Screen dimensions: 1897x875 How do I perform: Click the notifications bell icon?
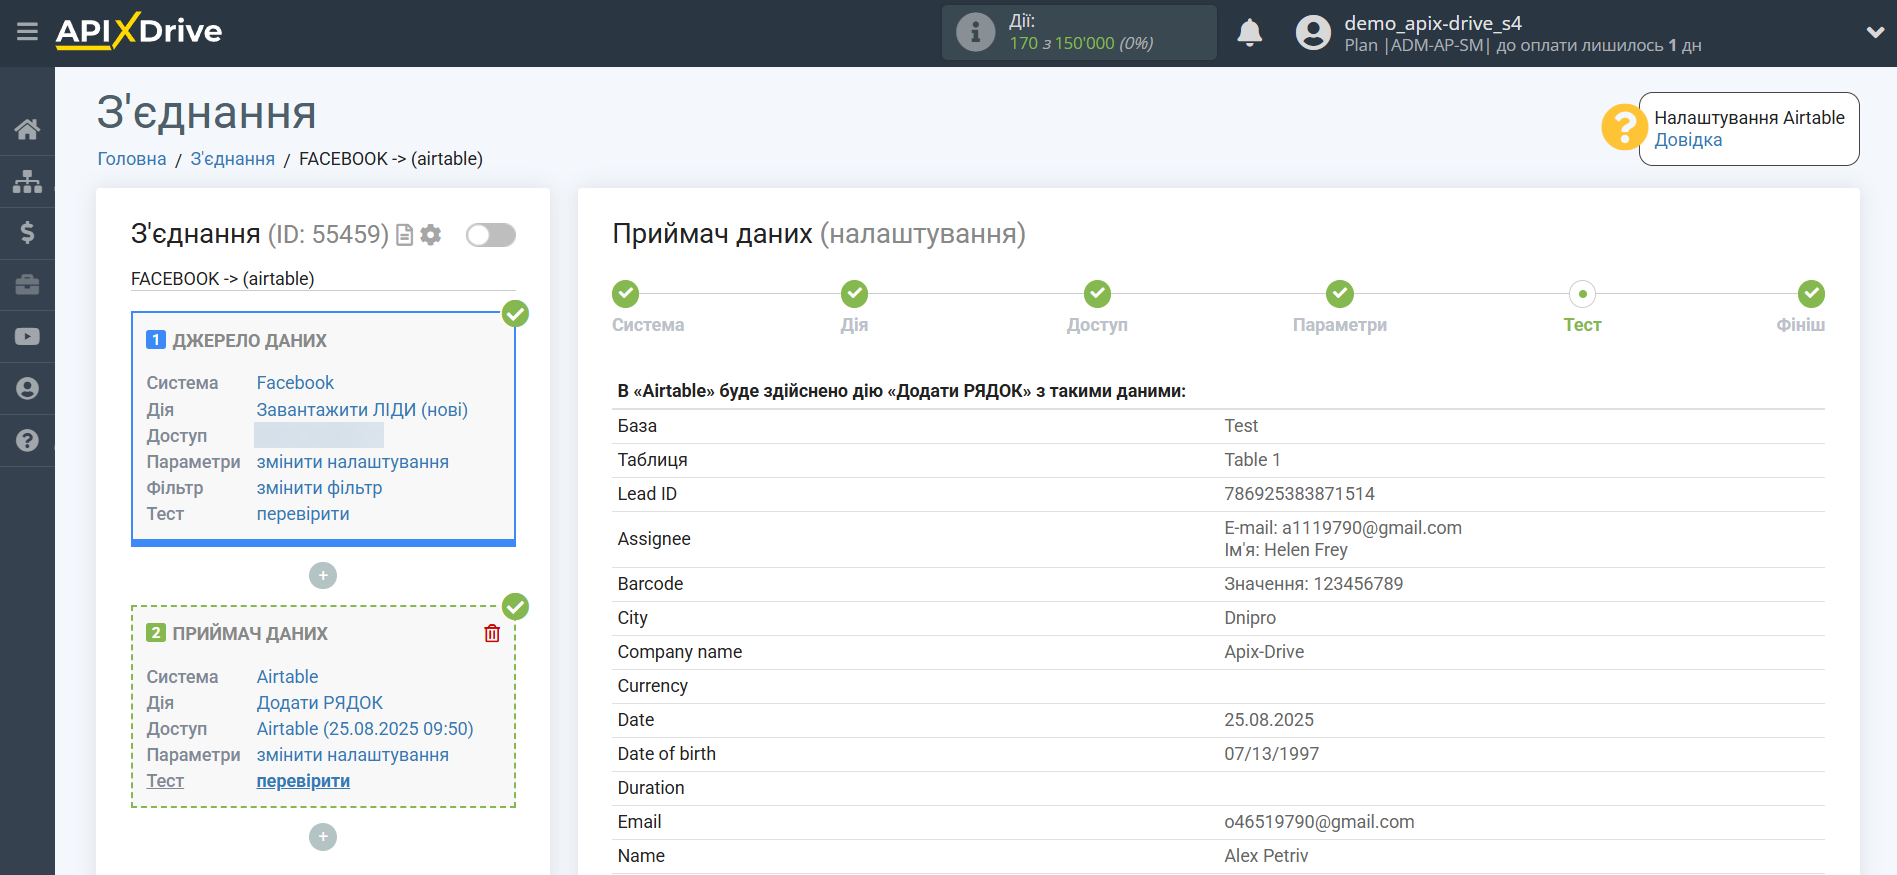coord(1249,33)
